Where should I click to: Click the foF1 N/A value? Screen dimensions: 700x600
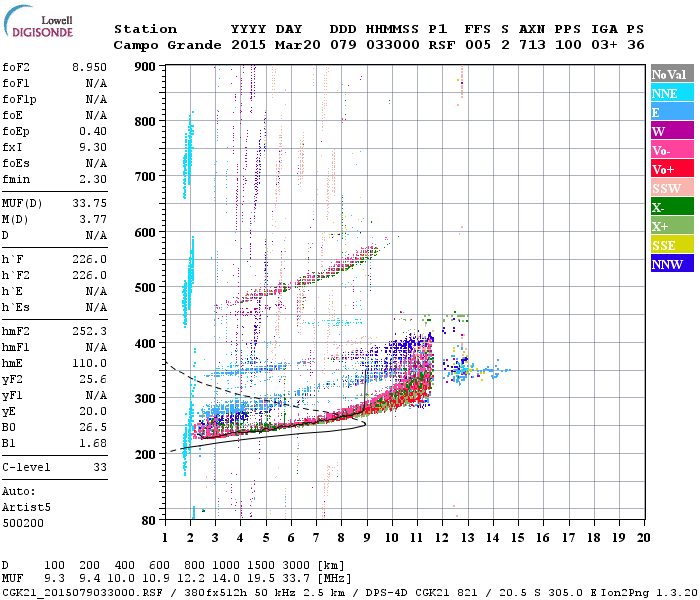click(96, 83)
